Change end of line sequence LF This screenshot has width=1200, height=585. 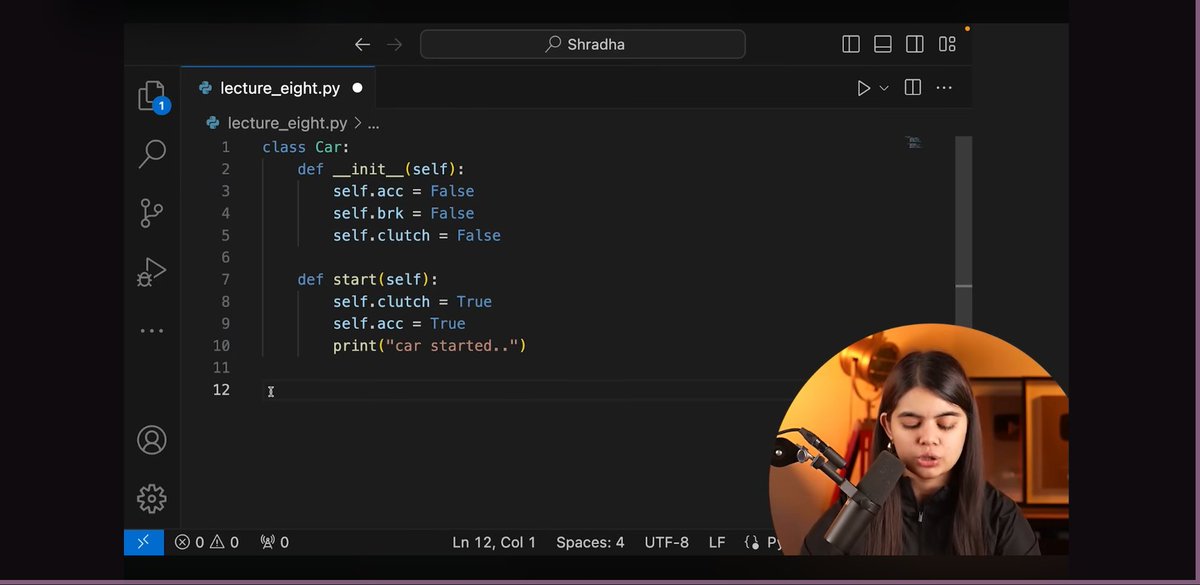[717, 542]
